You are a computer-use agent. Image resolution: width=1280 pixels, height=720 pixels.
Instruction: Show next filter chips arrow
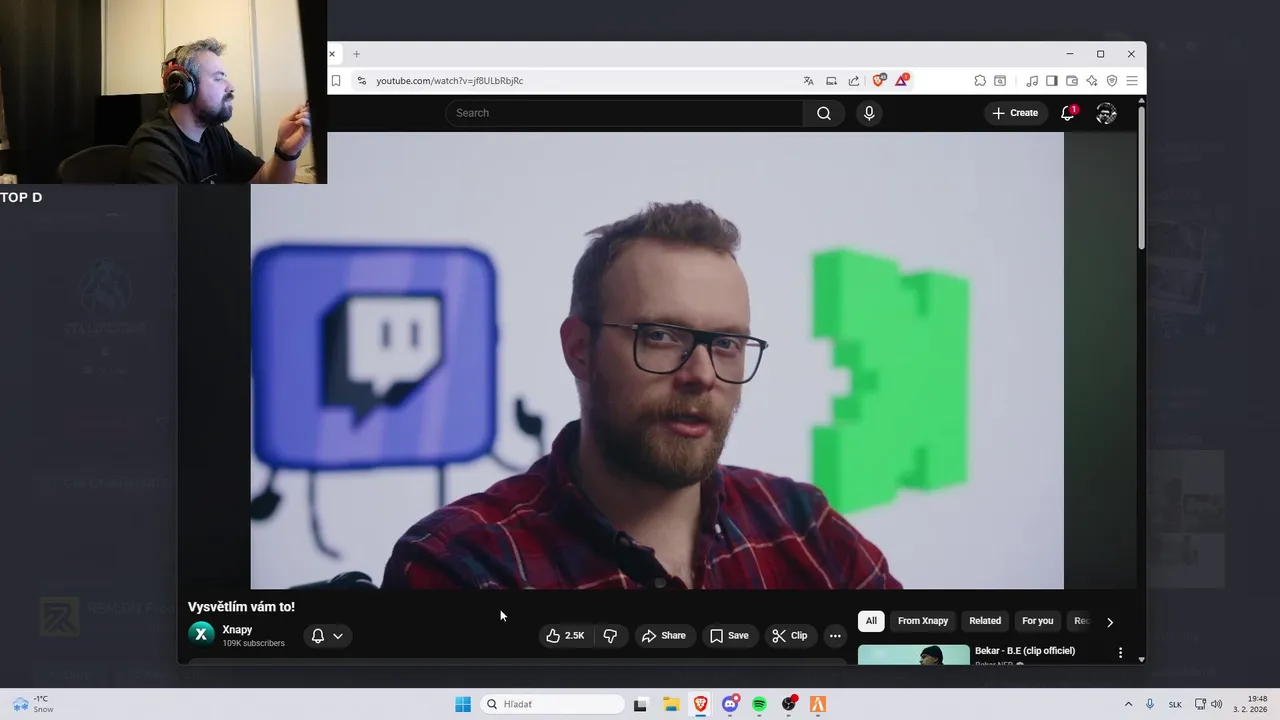1109,622
